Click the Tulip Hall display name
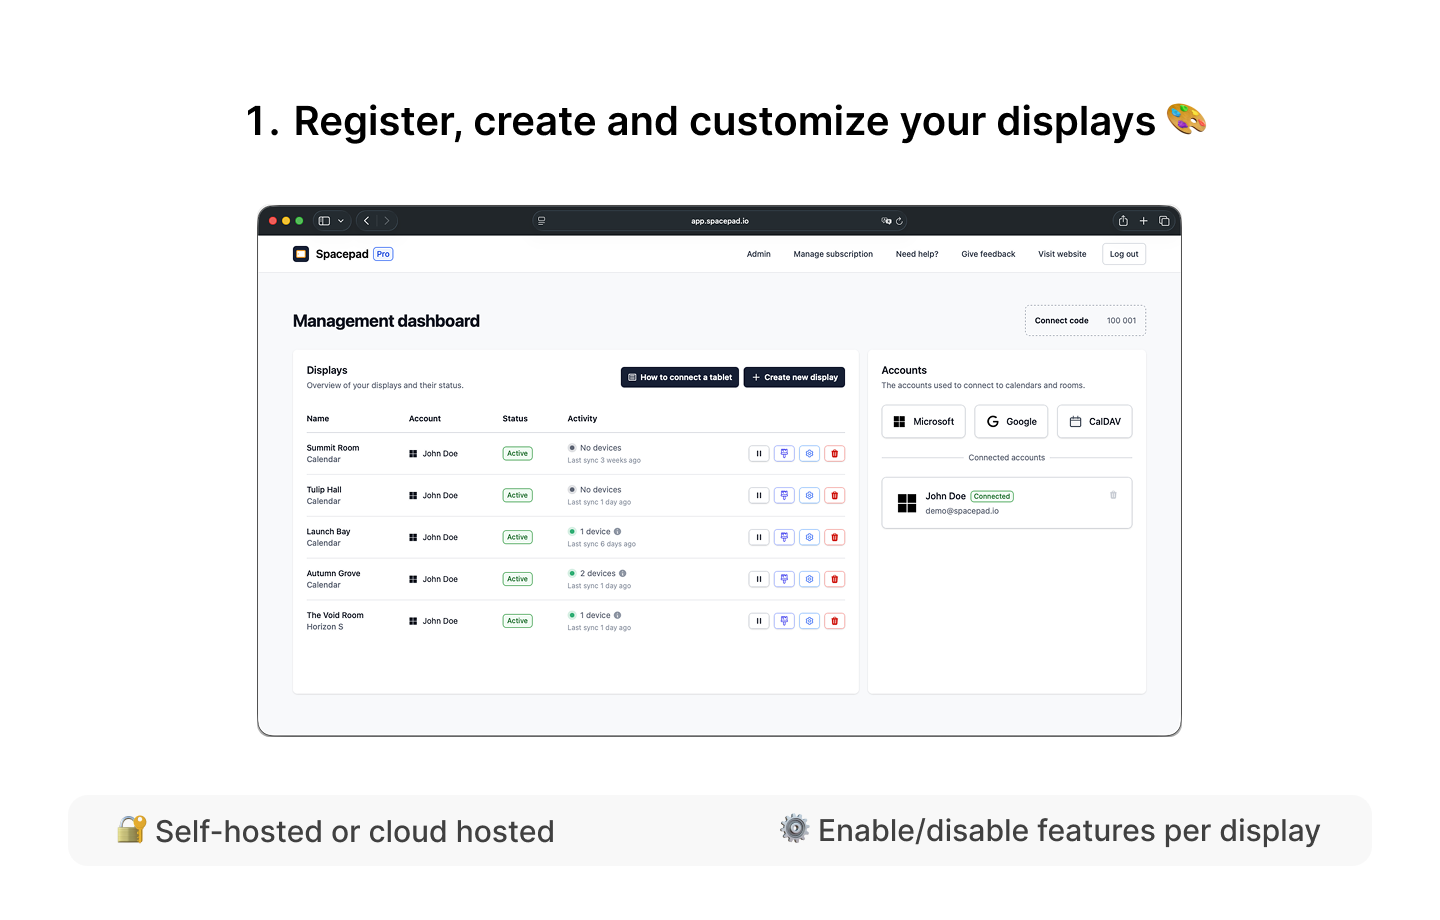This screenshot has width=1440, height=920. pos(324,490)
